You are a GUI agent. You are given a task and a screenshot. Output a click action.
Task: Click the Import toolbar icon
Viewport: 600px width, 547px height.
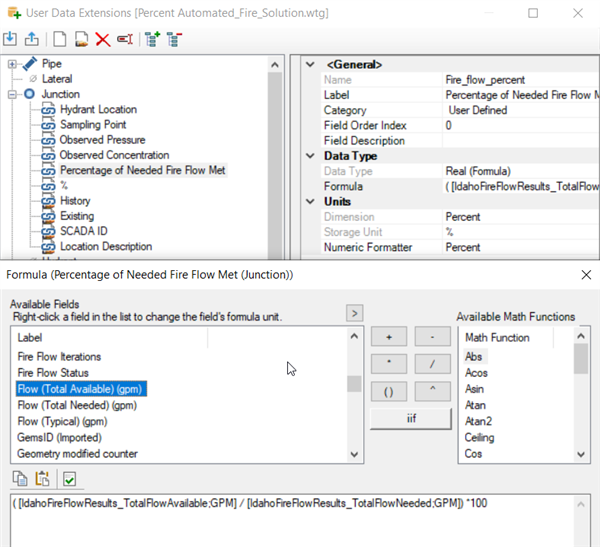pyautogui.click(x=10, y=40)
